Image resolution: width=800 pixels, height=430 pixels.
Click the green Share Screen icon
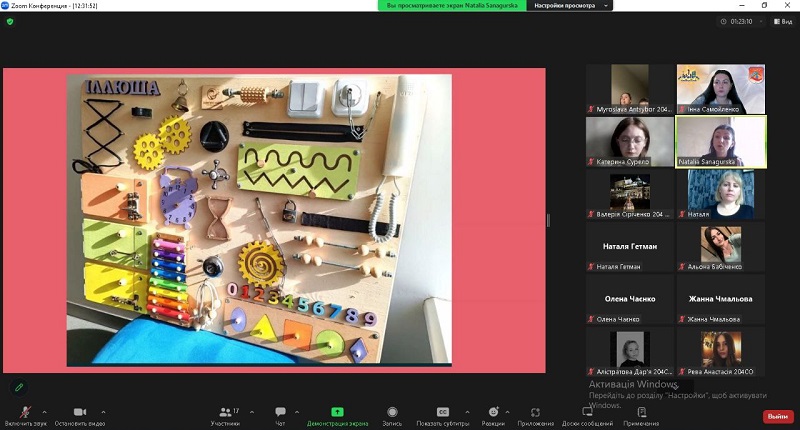(337, 413)
